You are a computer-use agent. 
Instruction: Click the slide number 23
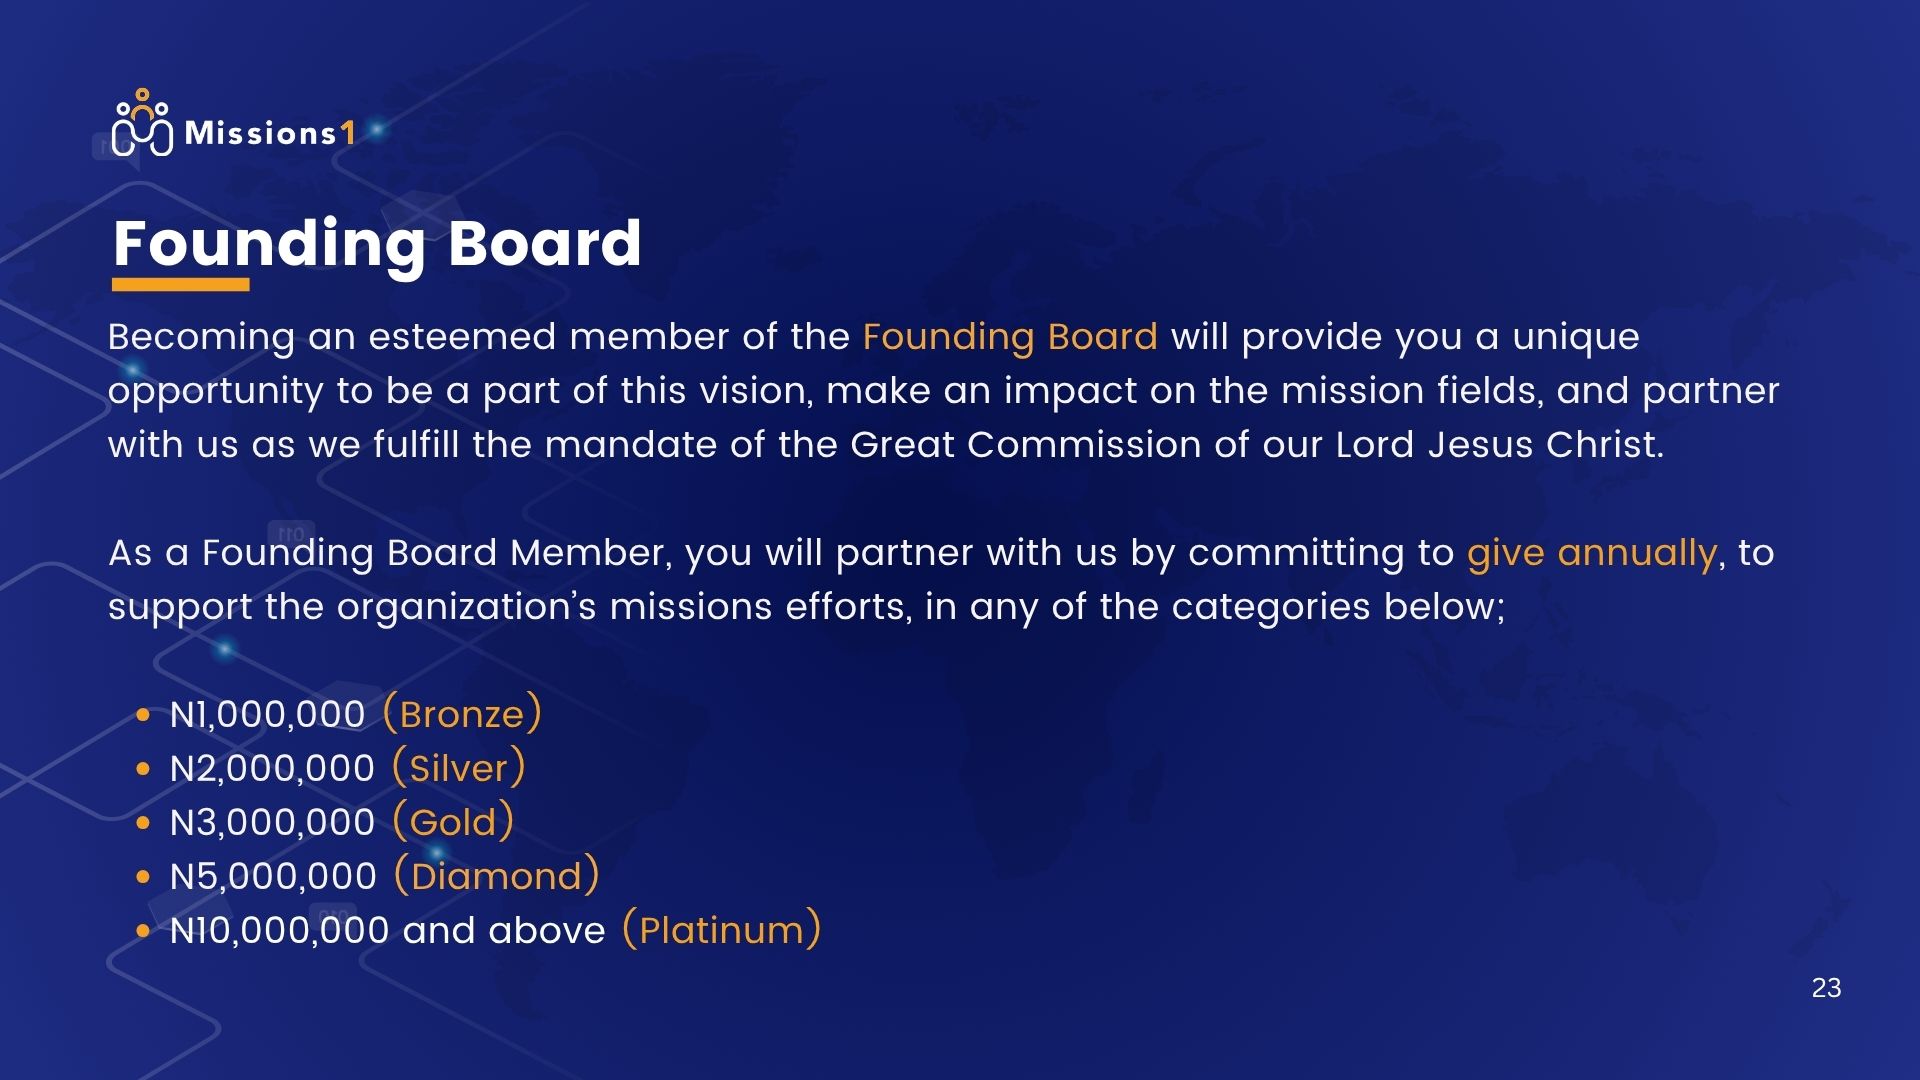1826,988
